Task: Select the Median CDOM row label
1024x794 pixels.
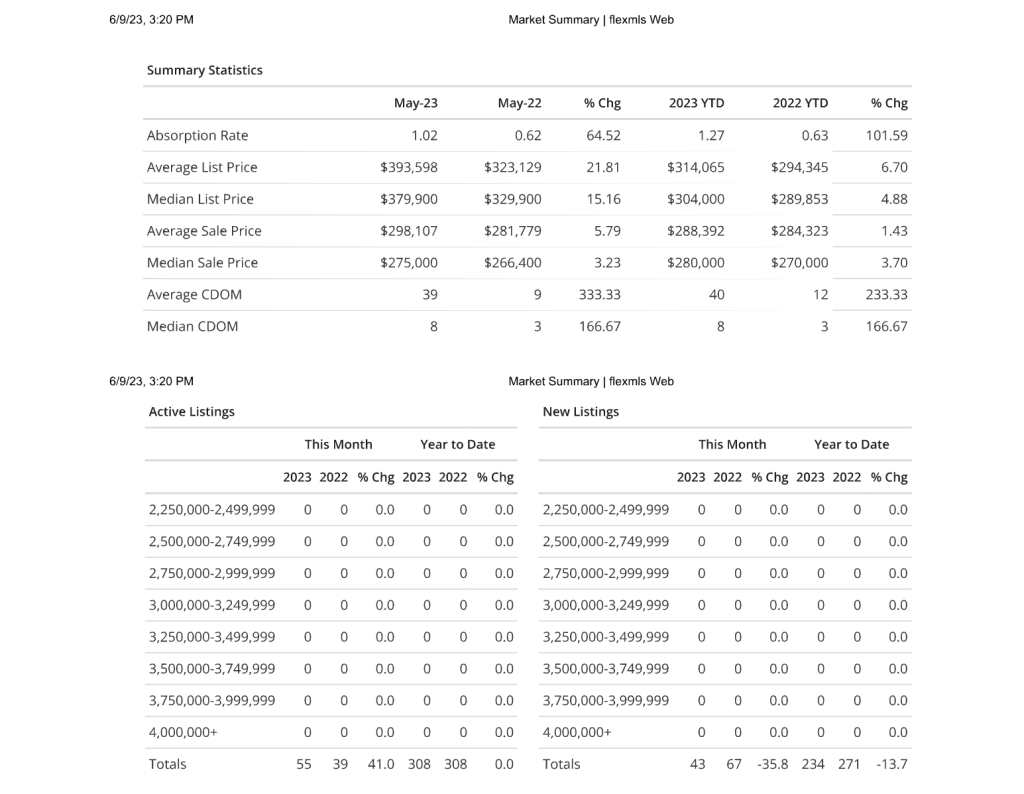Action: click(192, 327)
